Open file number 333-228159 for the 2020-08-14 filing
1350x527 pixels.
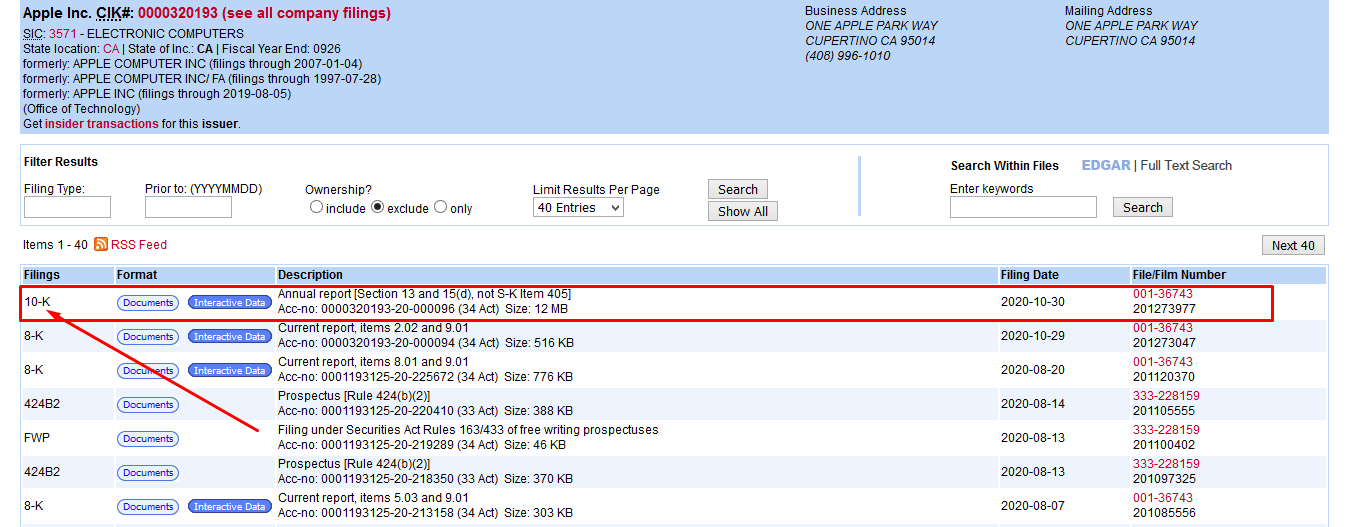pos(1166,396)
